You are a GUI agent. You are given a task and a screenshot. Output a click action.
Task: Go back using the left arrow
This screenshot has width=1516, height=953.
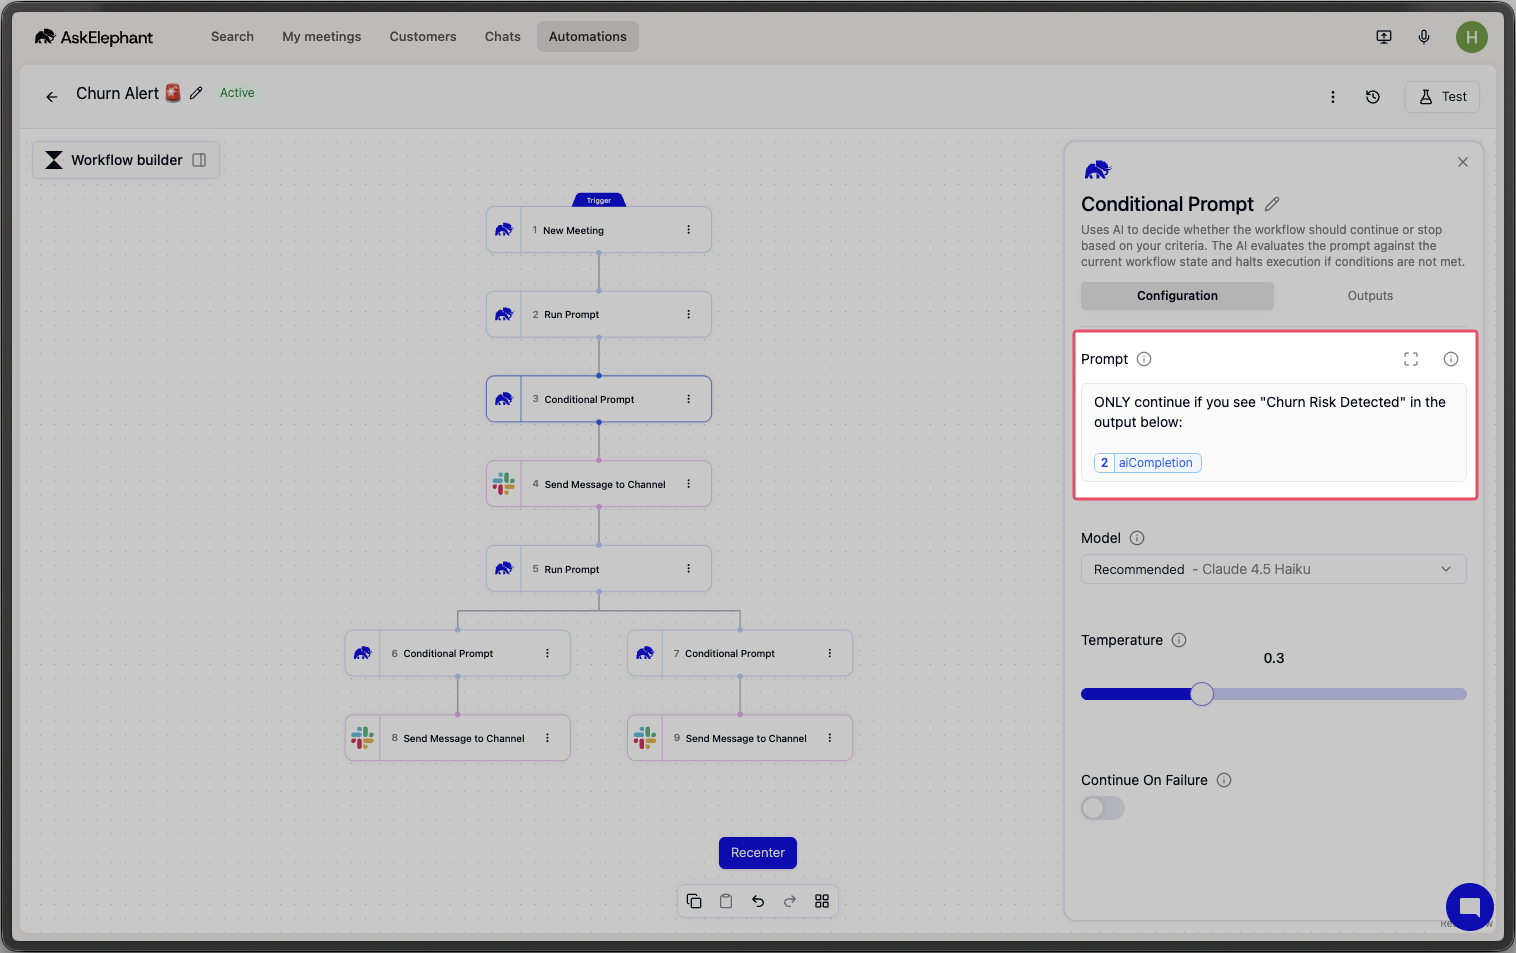tap(52, 97)
